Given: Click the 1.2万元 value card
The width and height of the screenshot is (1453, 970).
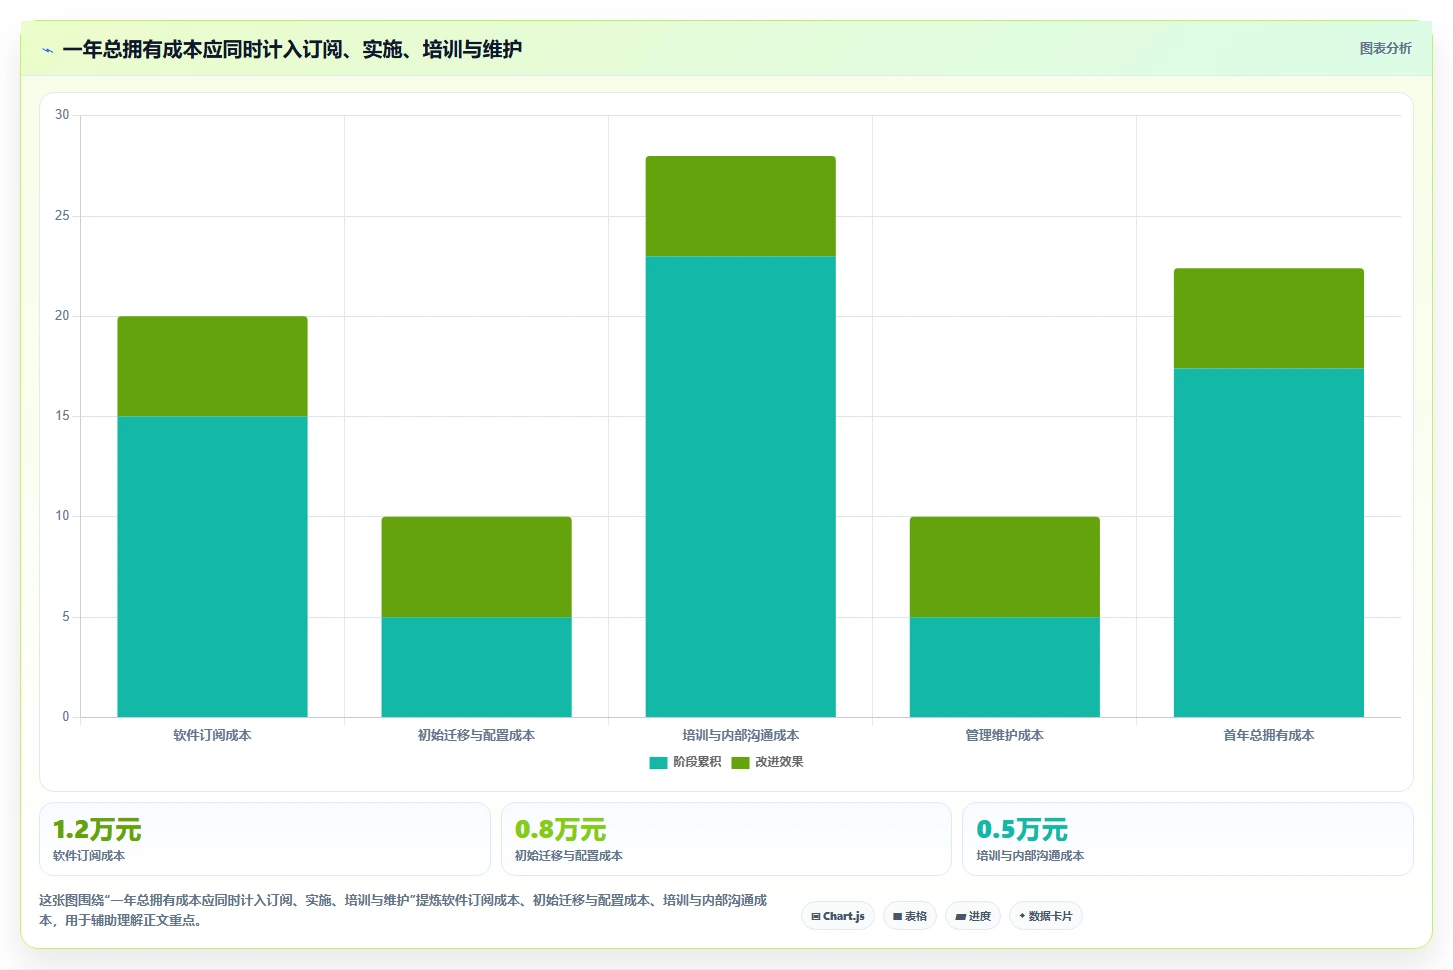Looking at the screenshot, I should (265, 839).
